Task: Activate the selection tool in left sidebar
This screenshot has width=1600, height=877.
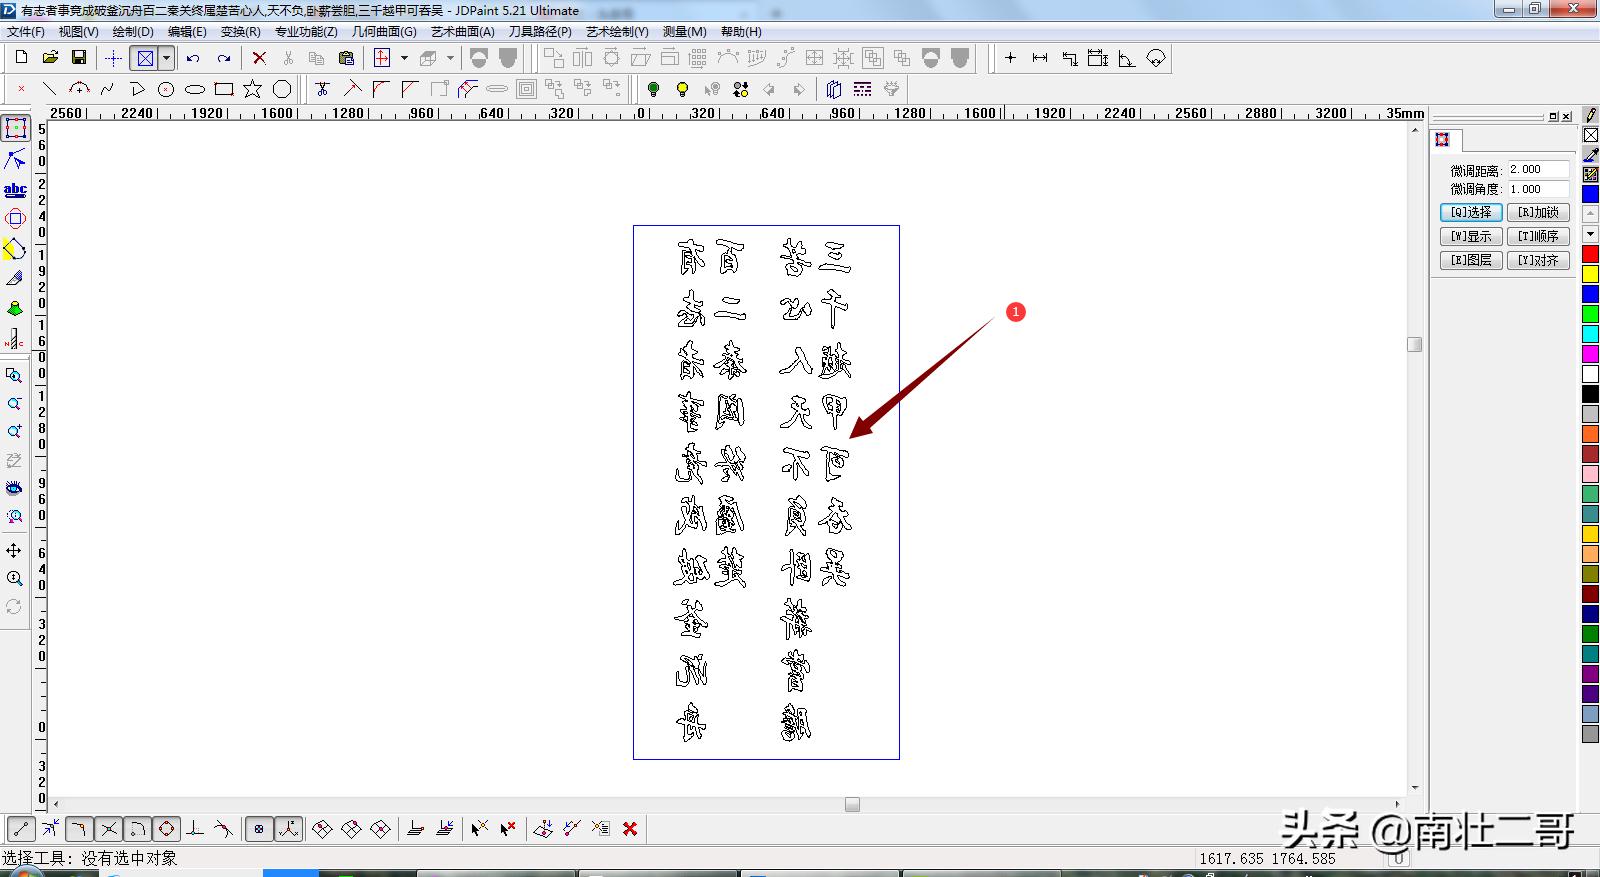Action: pyautogui.click(x=15, y=128)
